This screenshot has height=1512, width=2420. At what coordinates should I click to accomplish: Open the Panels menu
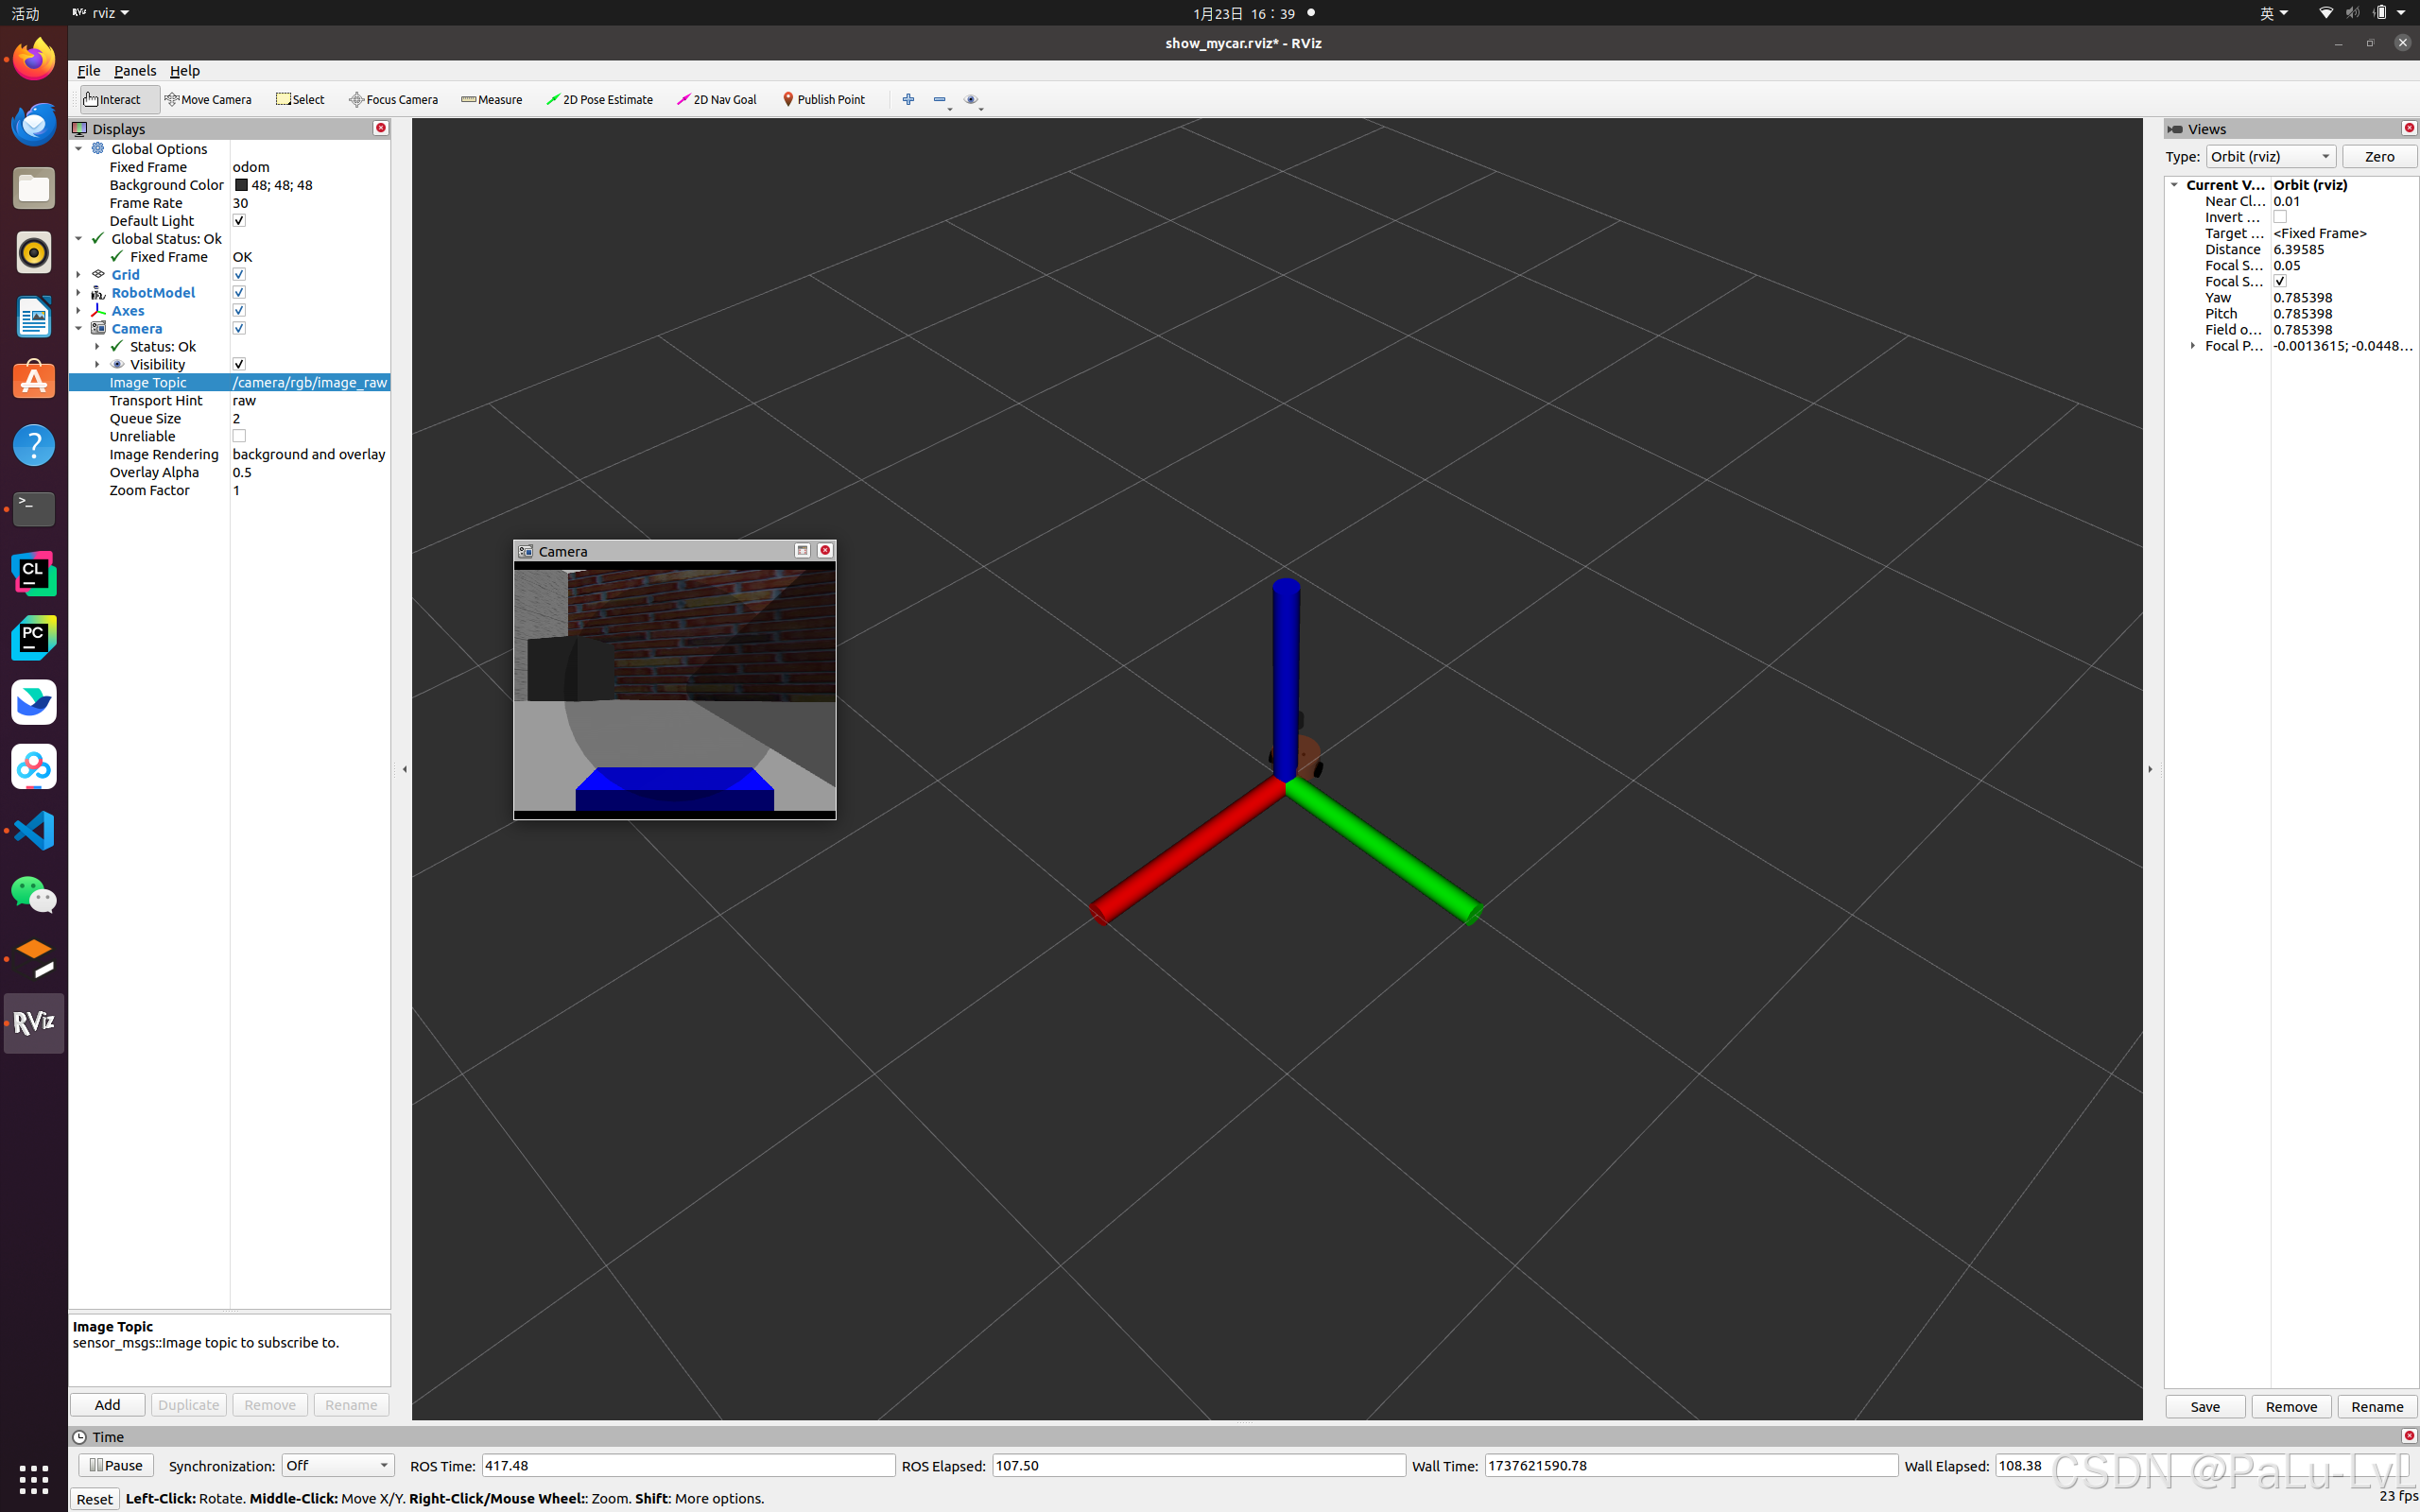point(135,71)
